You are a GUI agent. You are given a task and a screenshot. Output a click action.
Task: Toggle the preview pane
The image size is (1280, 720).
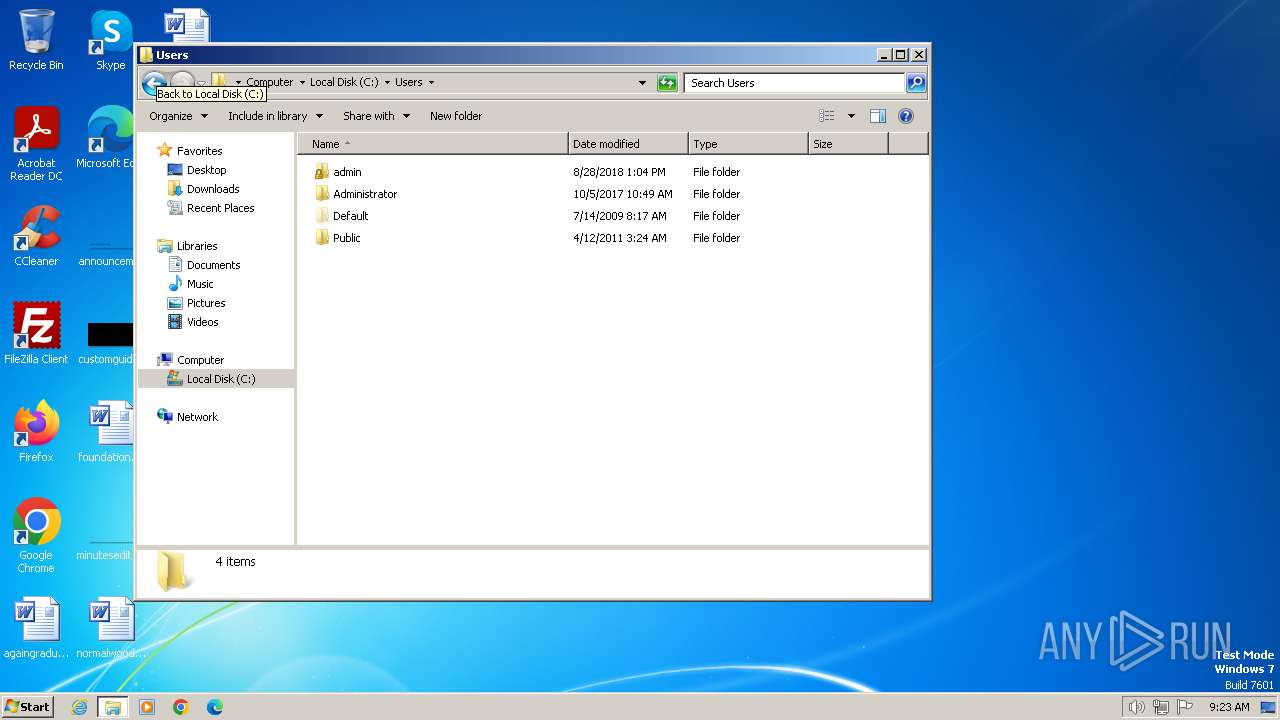pos(877,116)
